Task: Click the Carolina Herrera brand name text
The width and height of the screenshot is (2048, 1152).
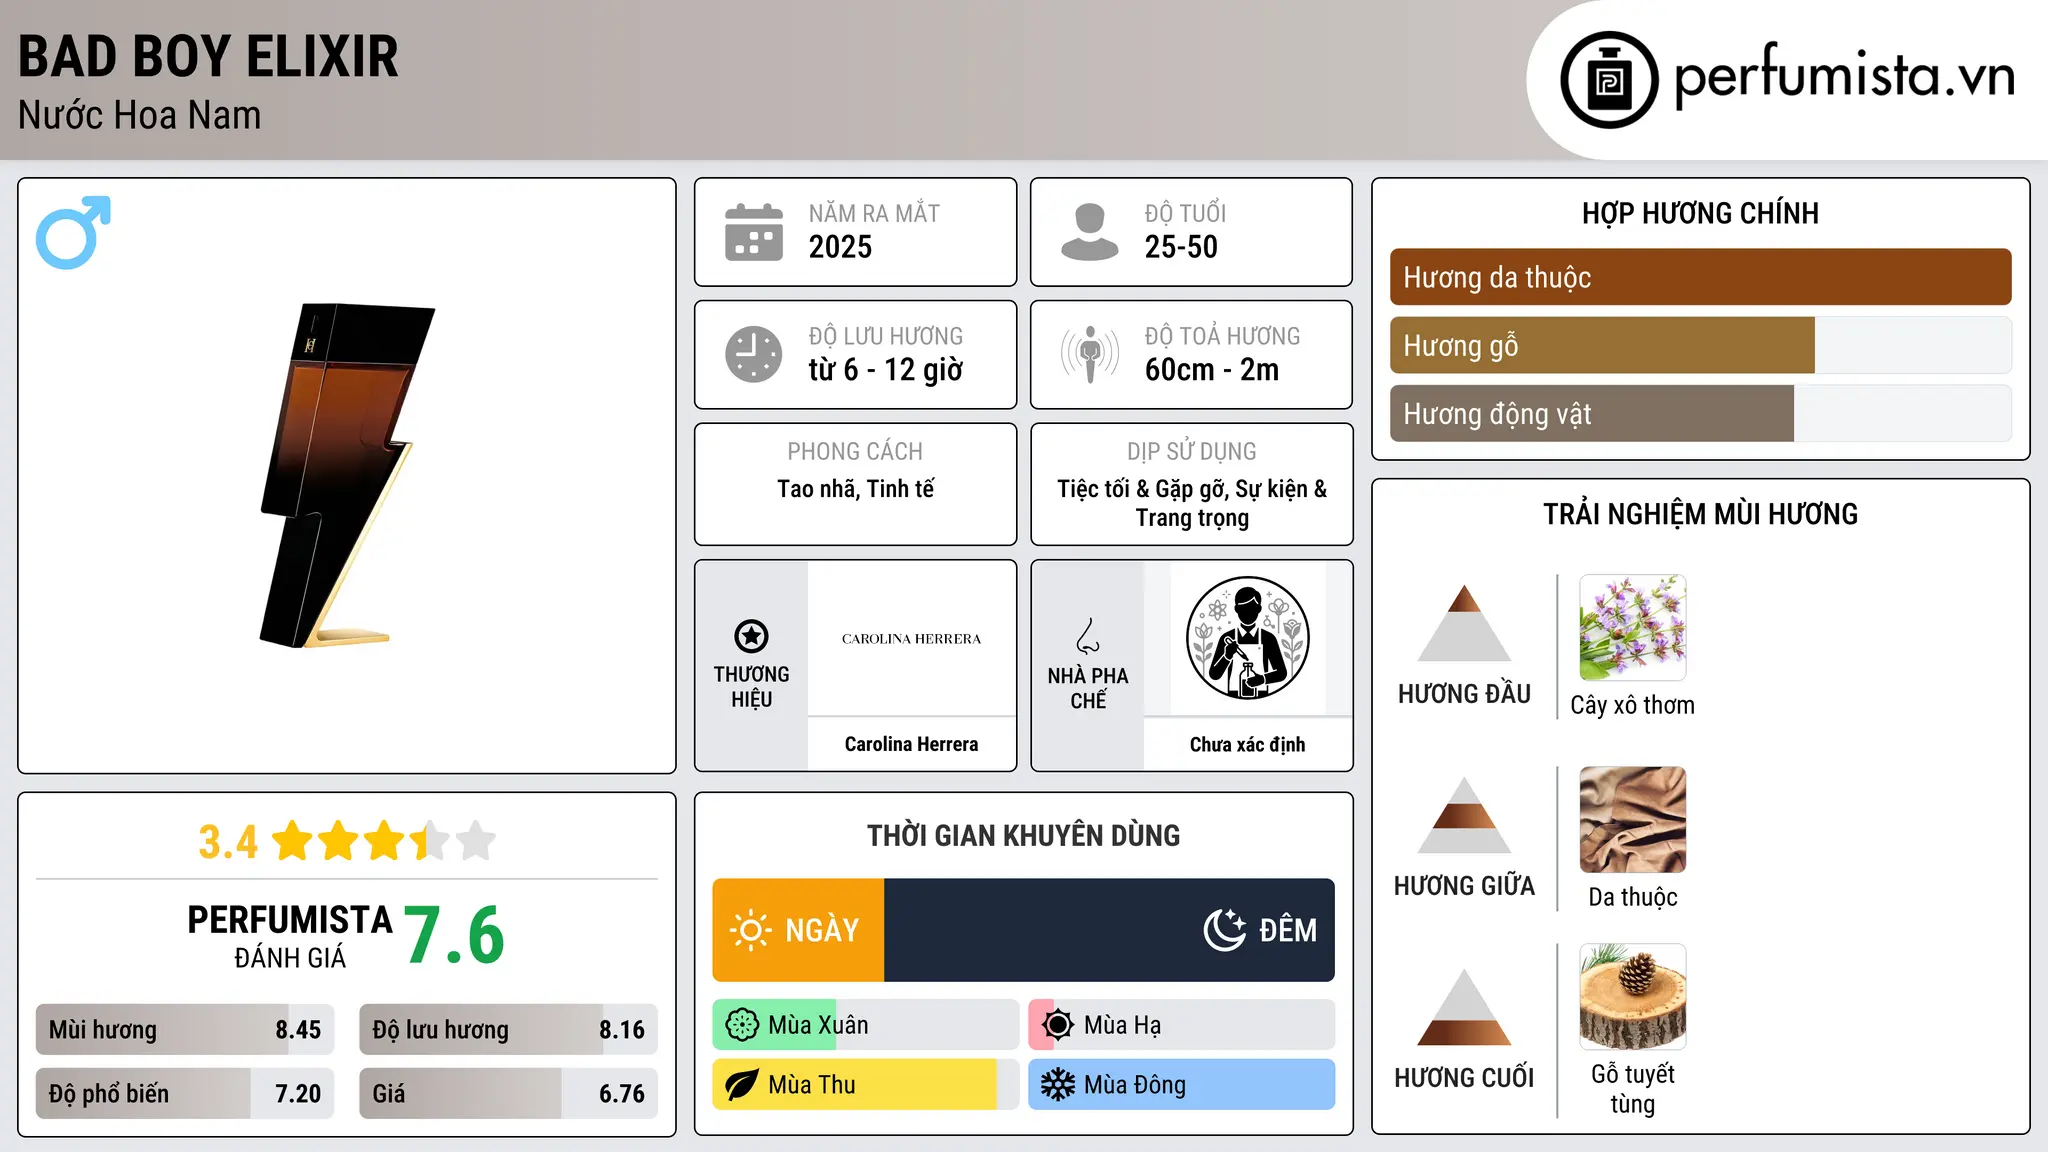Action: tap(911, 744)
